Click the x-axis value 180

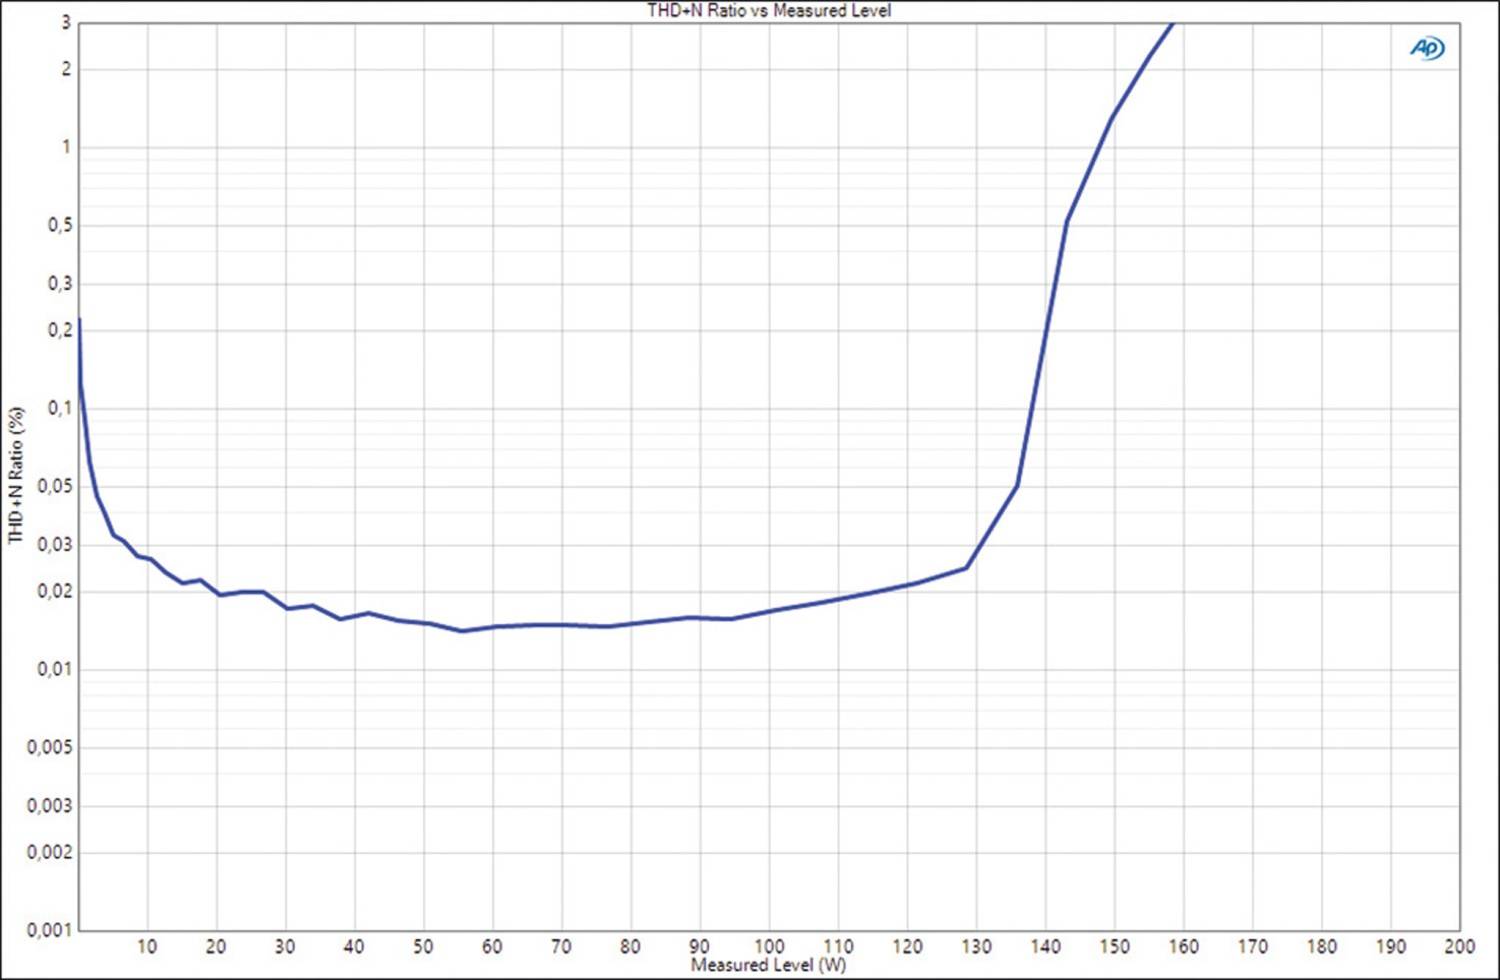tap(1321, 946)
